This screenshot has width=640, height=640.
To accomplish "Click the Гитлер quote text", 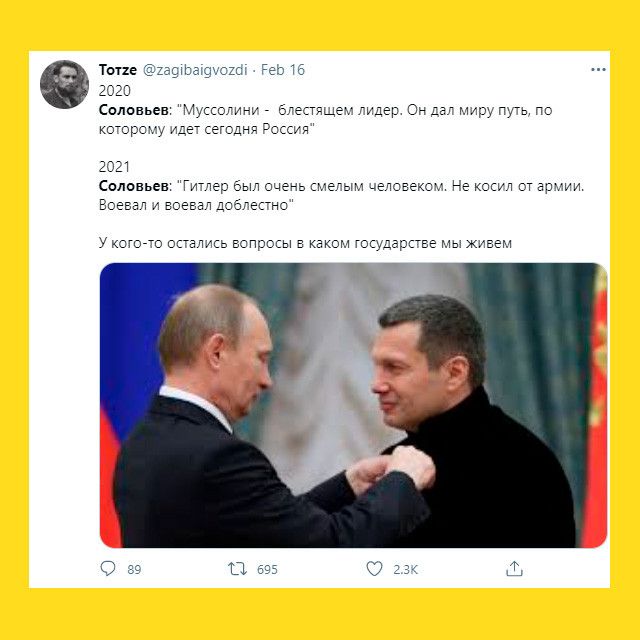I will tap(342, 196).
